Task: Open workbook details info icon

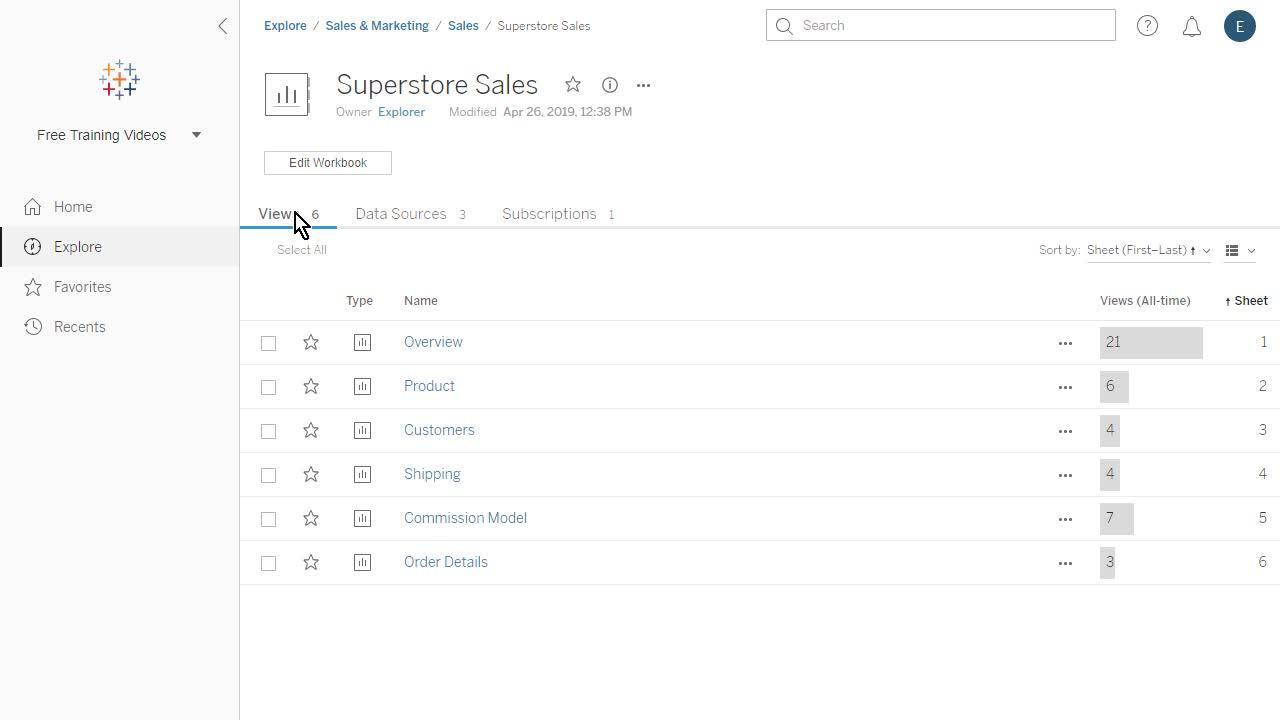Action: click(610, 85)
